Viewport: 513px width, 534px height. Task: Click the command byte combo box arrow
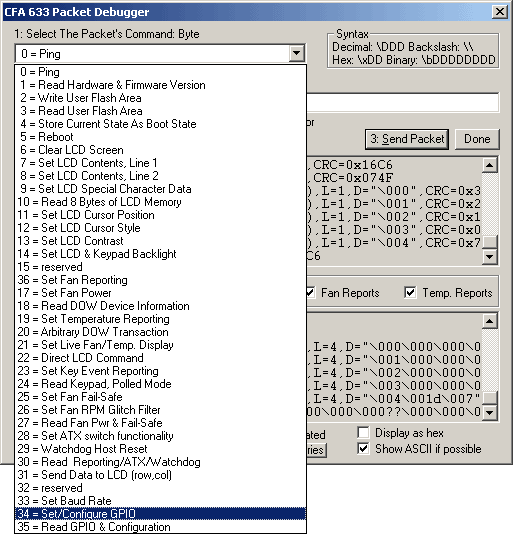[x=296, y=53]
